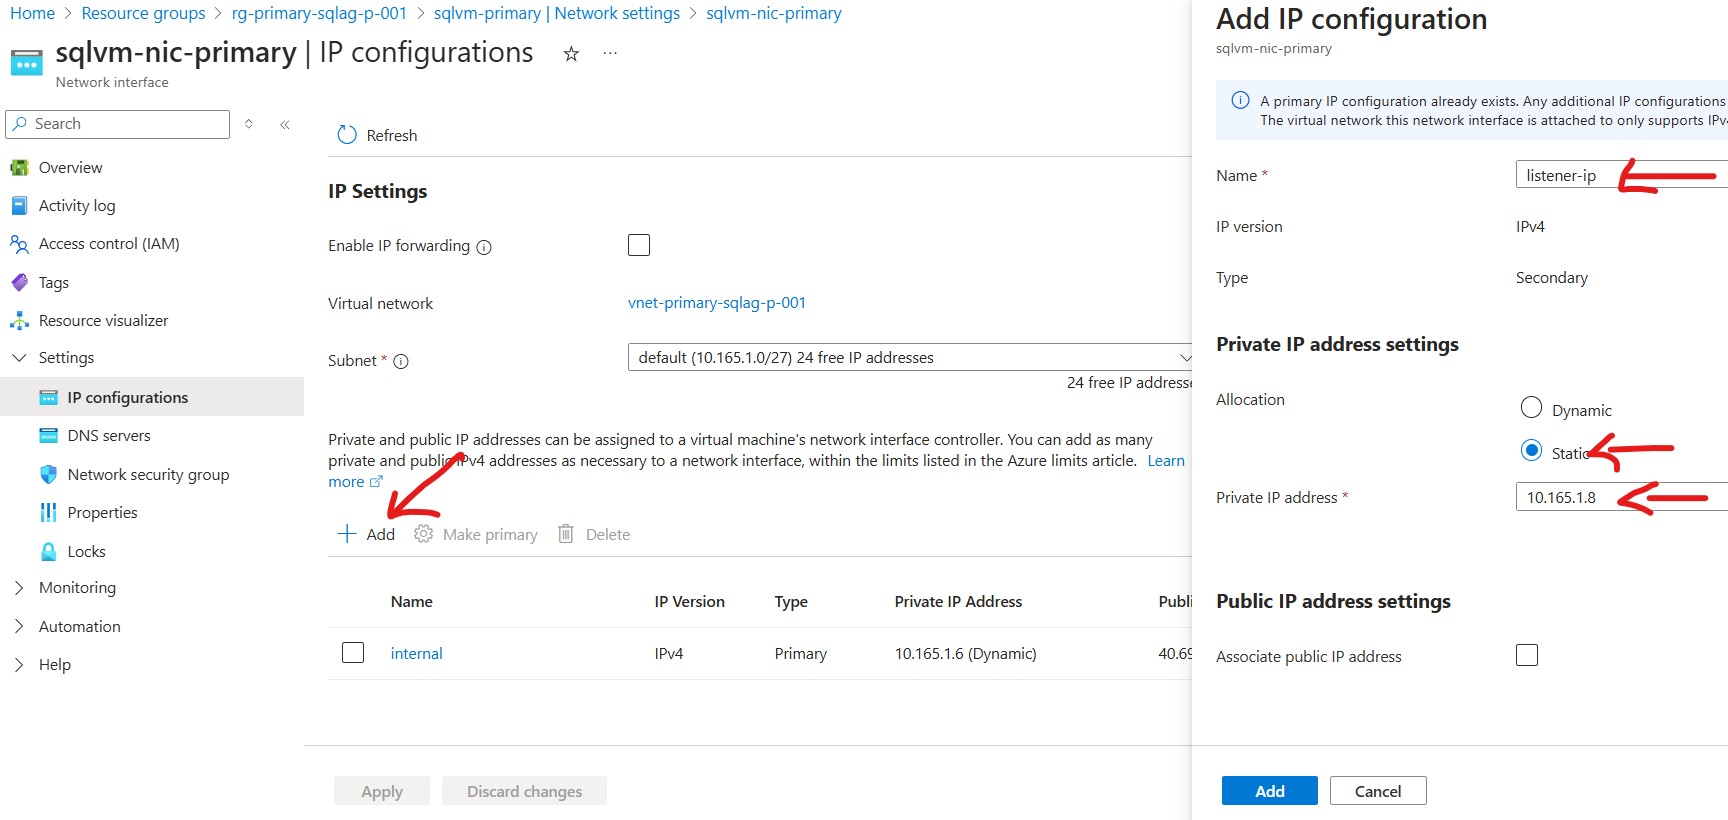
Task: Click the Access control (IAM) icon
Action: point(19,244)
